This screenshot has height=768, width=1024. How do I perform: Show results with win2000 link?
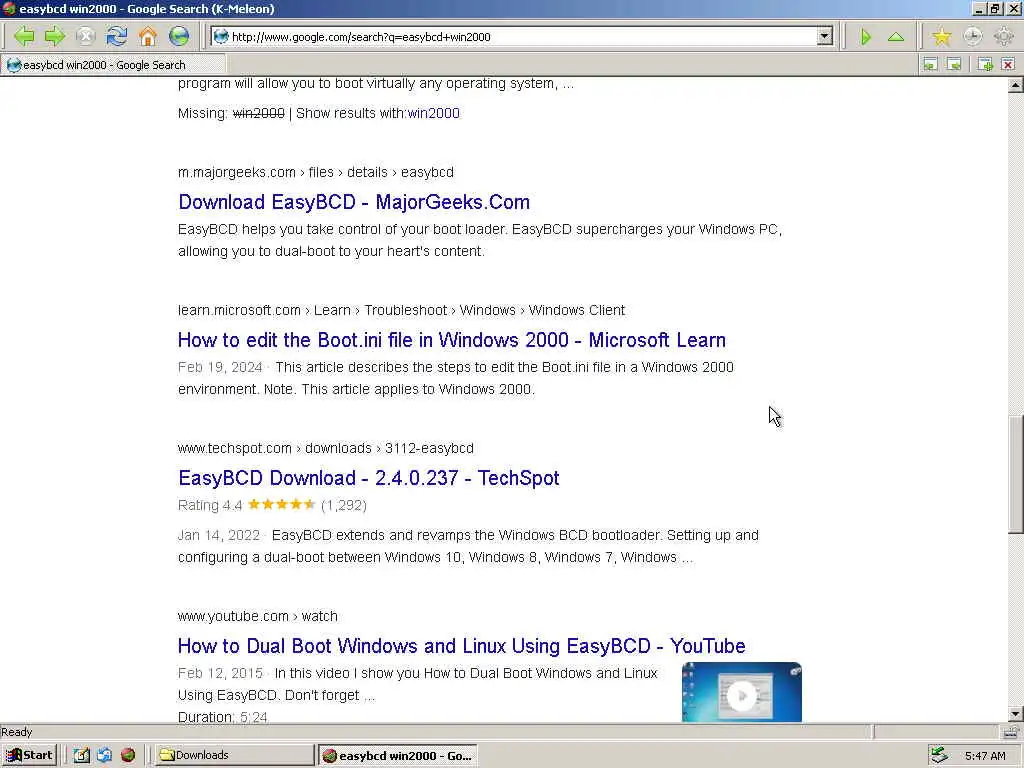434,113
